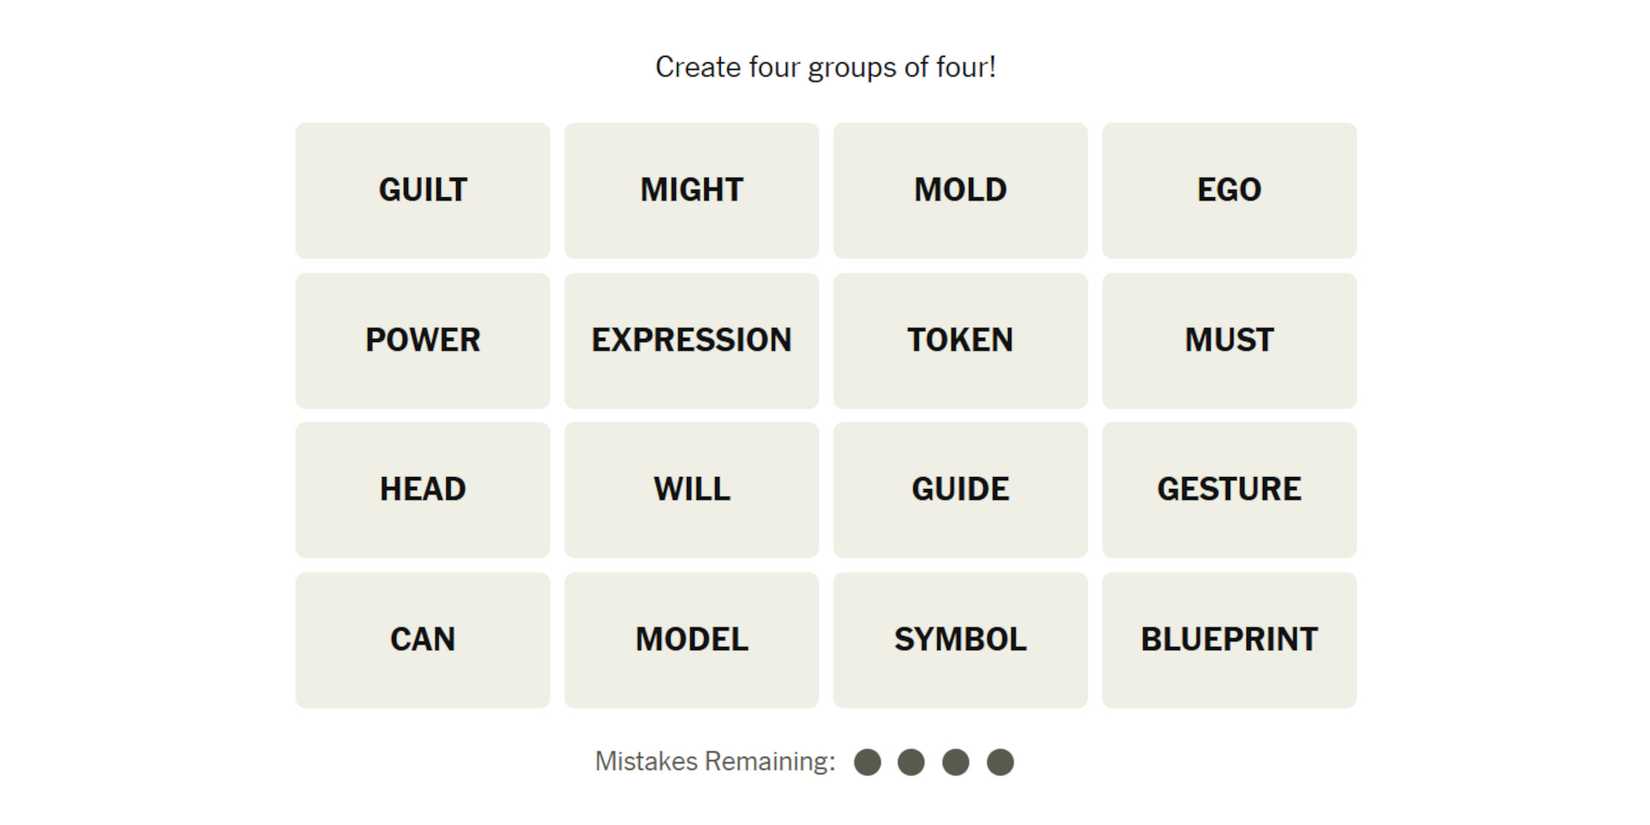Click the first mistakes remaining dot

pos(867,762)
